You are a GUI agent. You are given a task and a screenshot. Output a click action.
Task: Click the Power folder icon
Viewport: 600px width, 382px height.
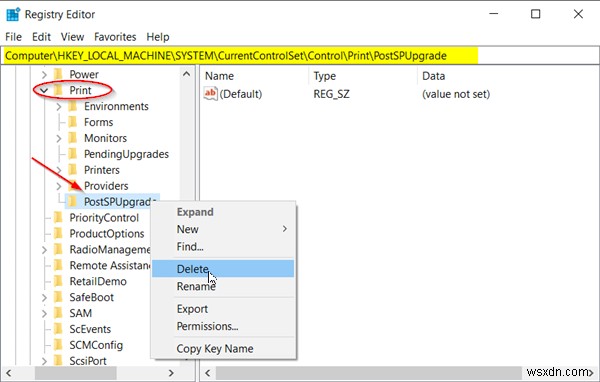pyautogui.click(x=58, y=74)
